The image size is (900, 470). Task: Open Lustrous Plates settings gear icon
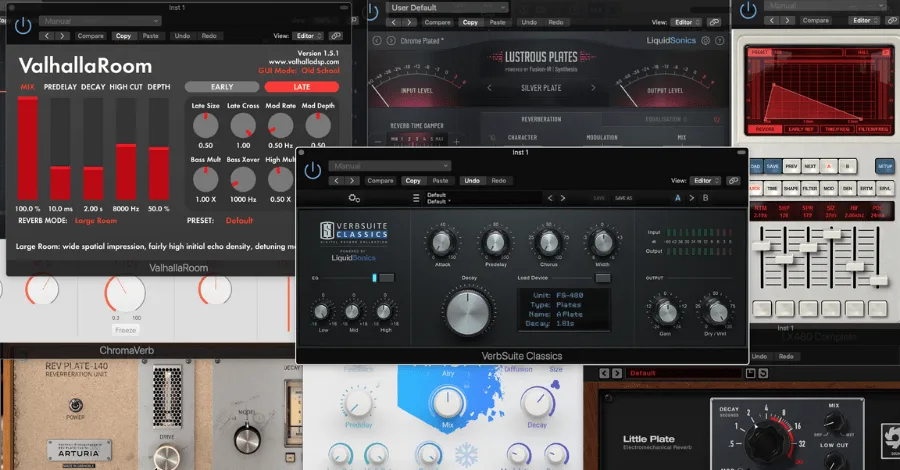pyautogui.click(x=705, y=41)
